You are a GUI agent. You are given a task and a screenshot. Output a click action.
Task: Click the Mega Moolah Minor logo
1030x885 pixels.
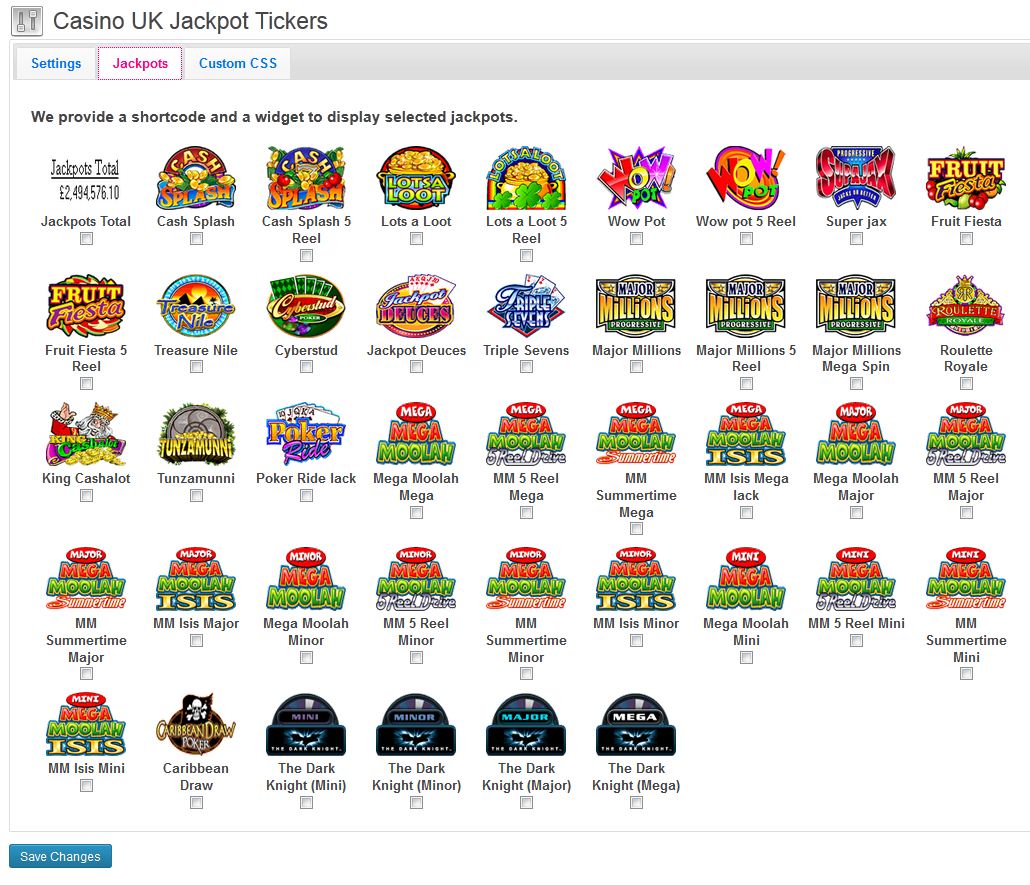click(x=306, y=579)
